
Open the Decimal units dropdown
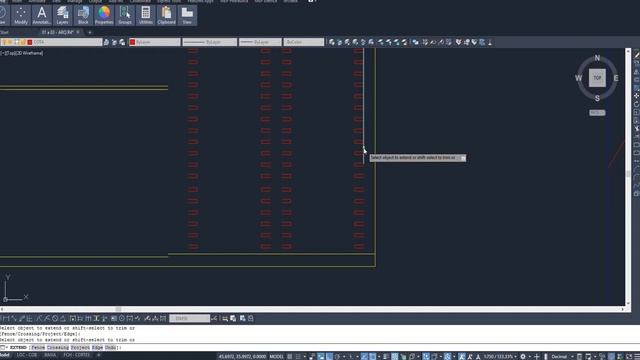pos(562,357)
